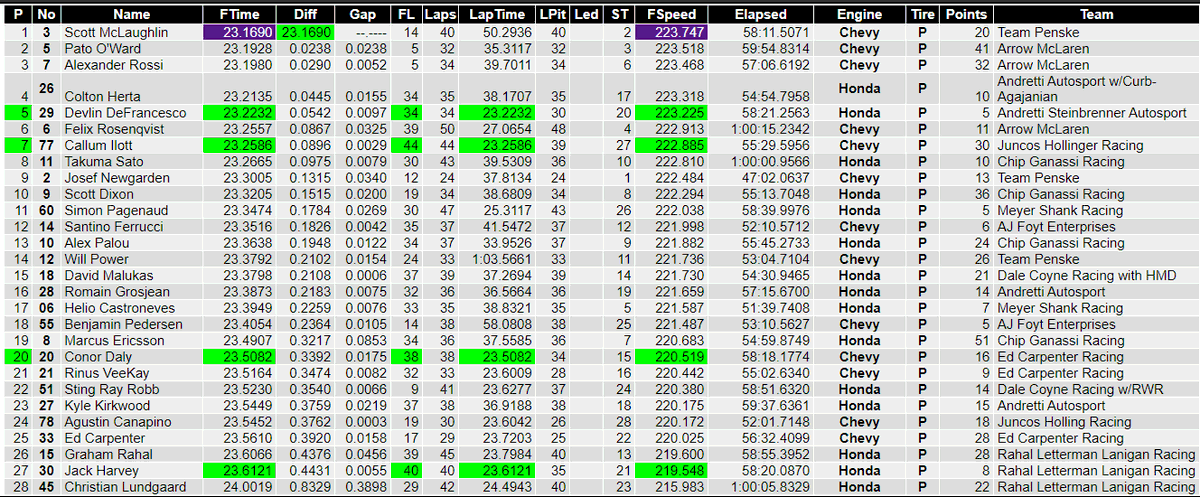Image resolution: width=1200 pixels, height=497 pixels.
Task: Click the Elapsed column header
Action: [759, 15]
